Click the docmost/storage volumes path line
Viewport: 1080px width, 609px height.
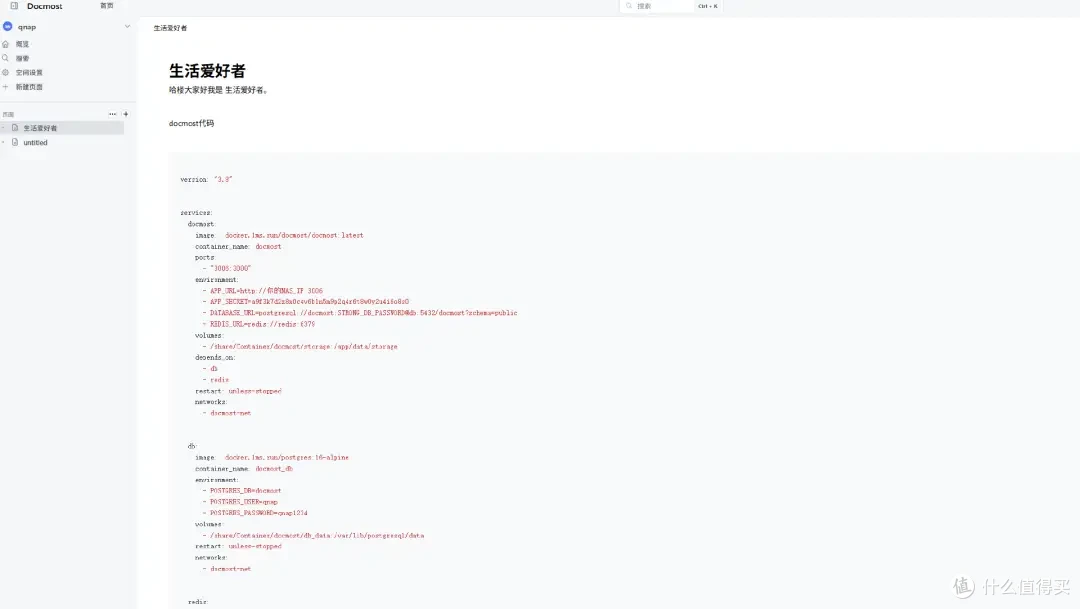pyautogui.click(x=300, y=347)
